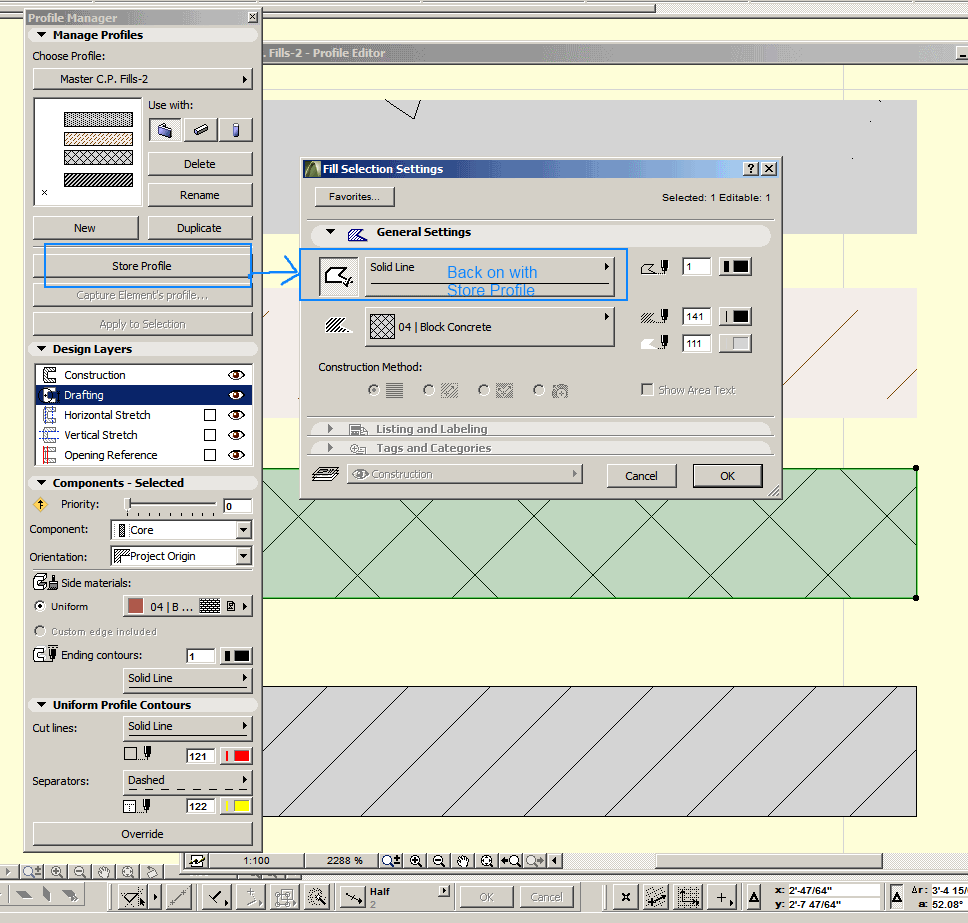Click the Delete profile button
This screenshot has height=923, width=968.
coord(199,164)
